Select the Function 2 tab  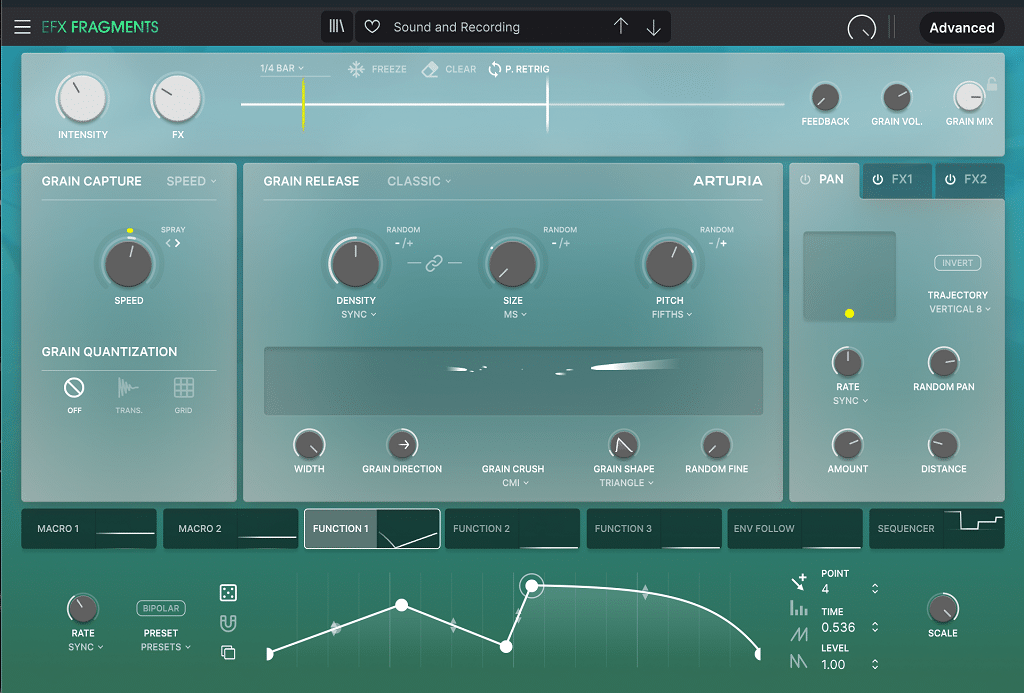tap(513, 528)
